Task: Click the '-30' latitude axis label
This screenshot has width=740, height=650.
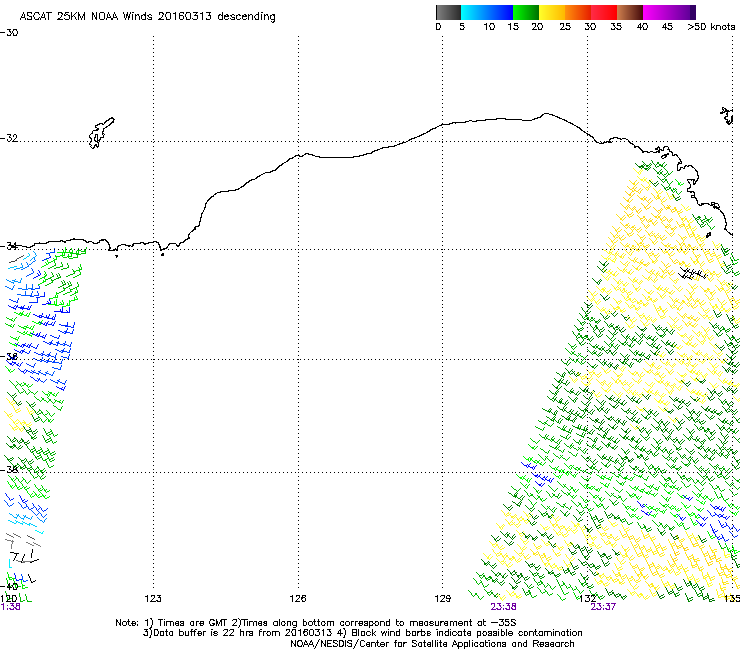Action: point(9,33)
